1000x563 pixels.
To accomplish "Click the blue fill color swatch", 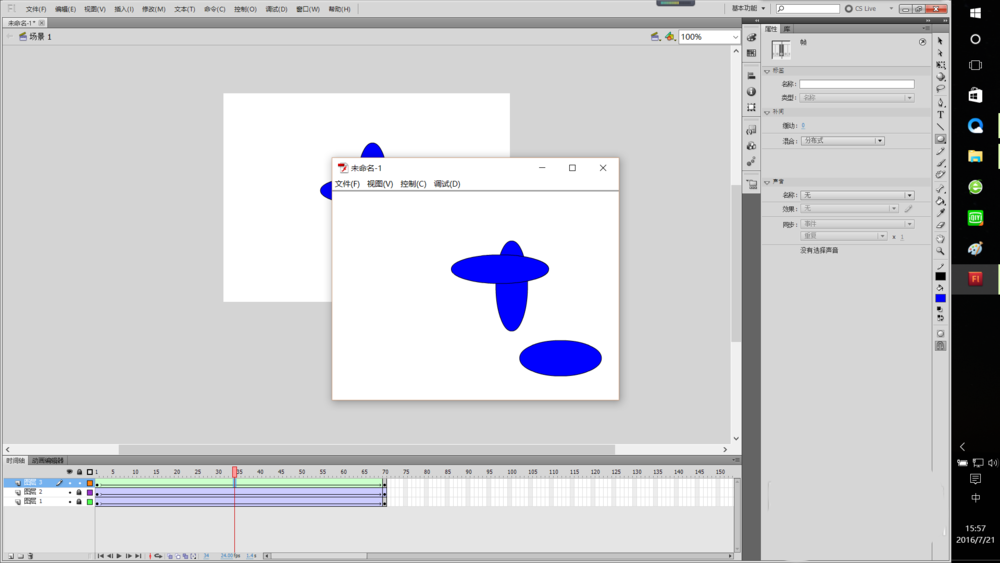I will coord(940,298).
